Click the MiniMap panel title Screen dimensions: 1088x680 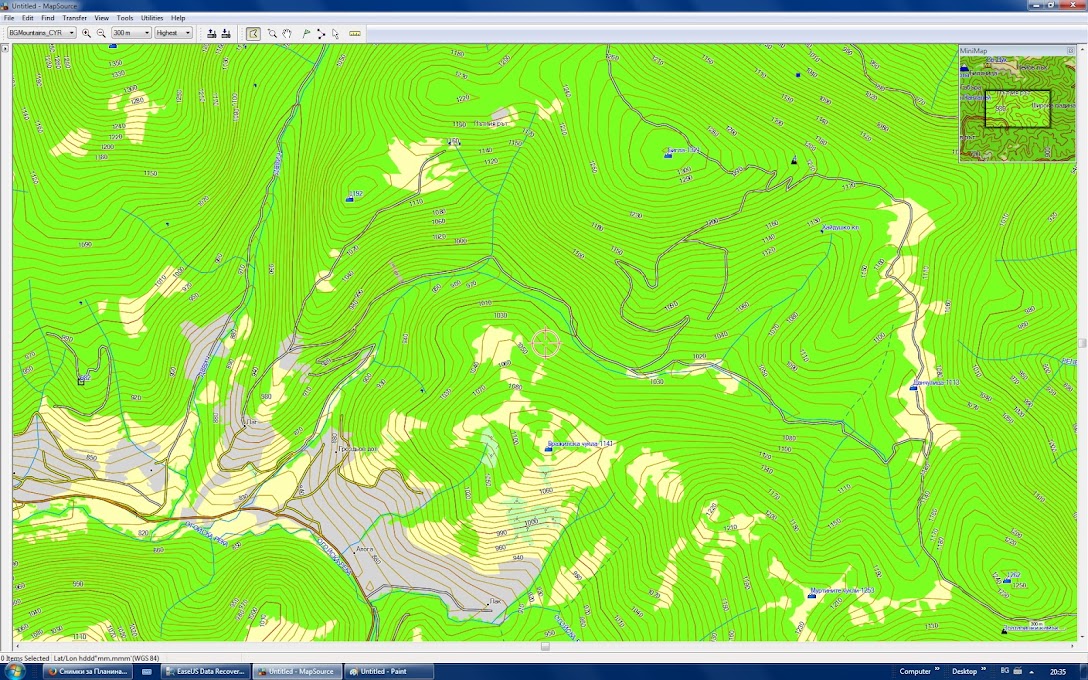tap(974, 51)
